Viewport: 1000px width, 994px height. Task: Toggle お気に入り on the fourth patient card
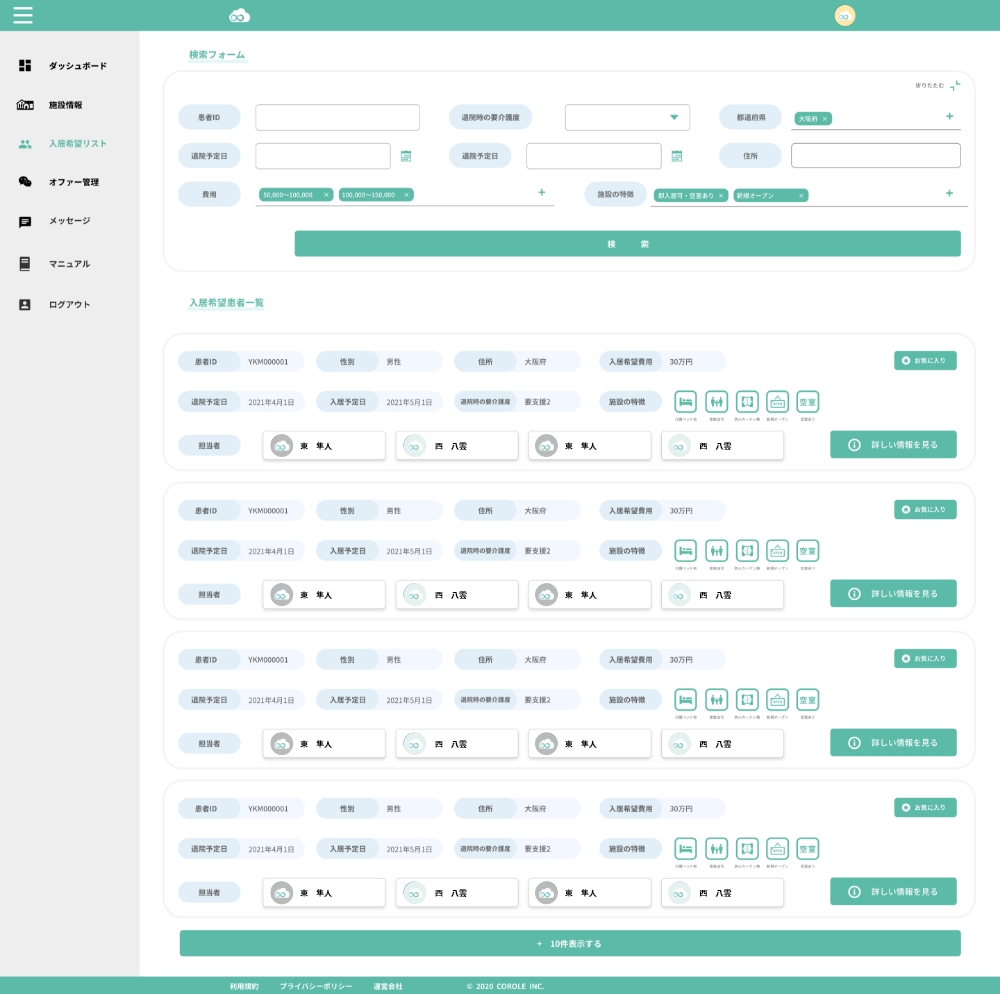click(925, 807)
